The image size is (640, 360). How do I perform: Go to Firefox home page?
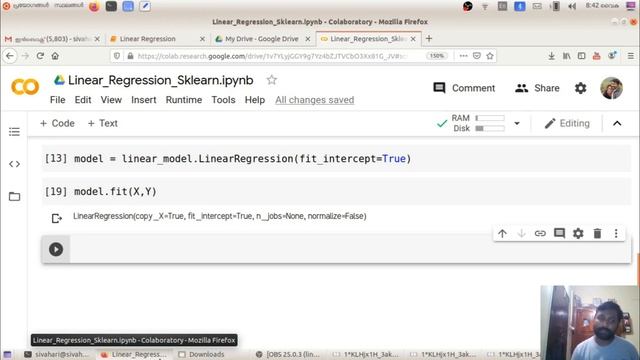point(55,56)
